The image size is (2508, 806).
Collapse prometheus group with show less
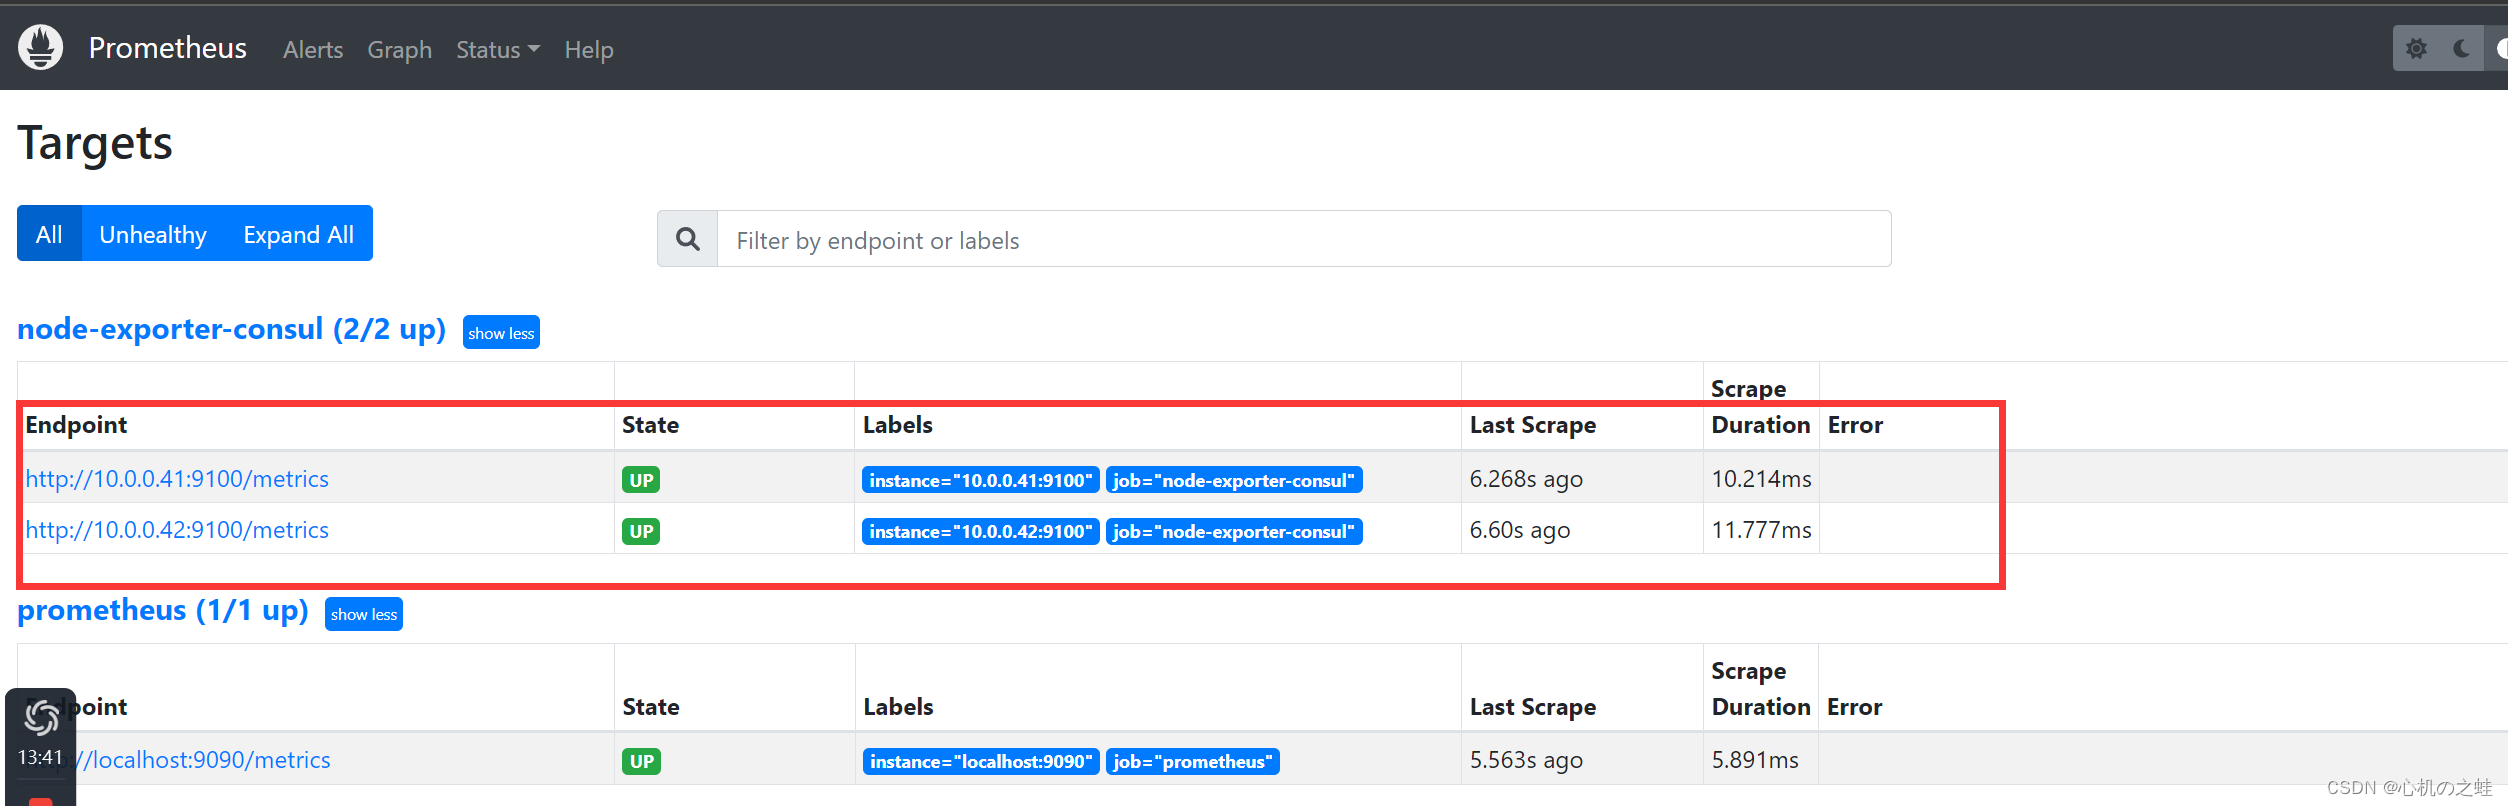tap(364, 614)
